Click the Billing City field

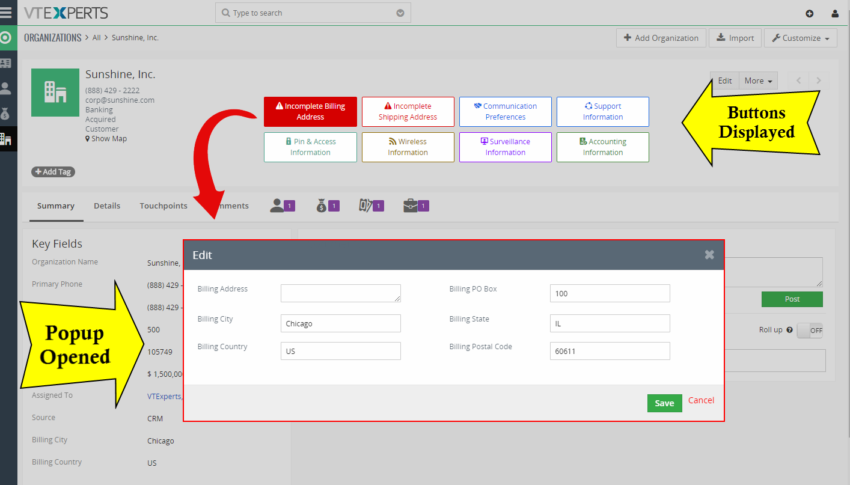point(340,324)
